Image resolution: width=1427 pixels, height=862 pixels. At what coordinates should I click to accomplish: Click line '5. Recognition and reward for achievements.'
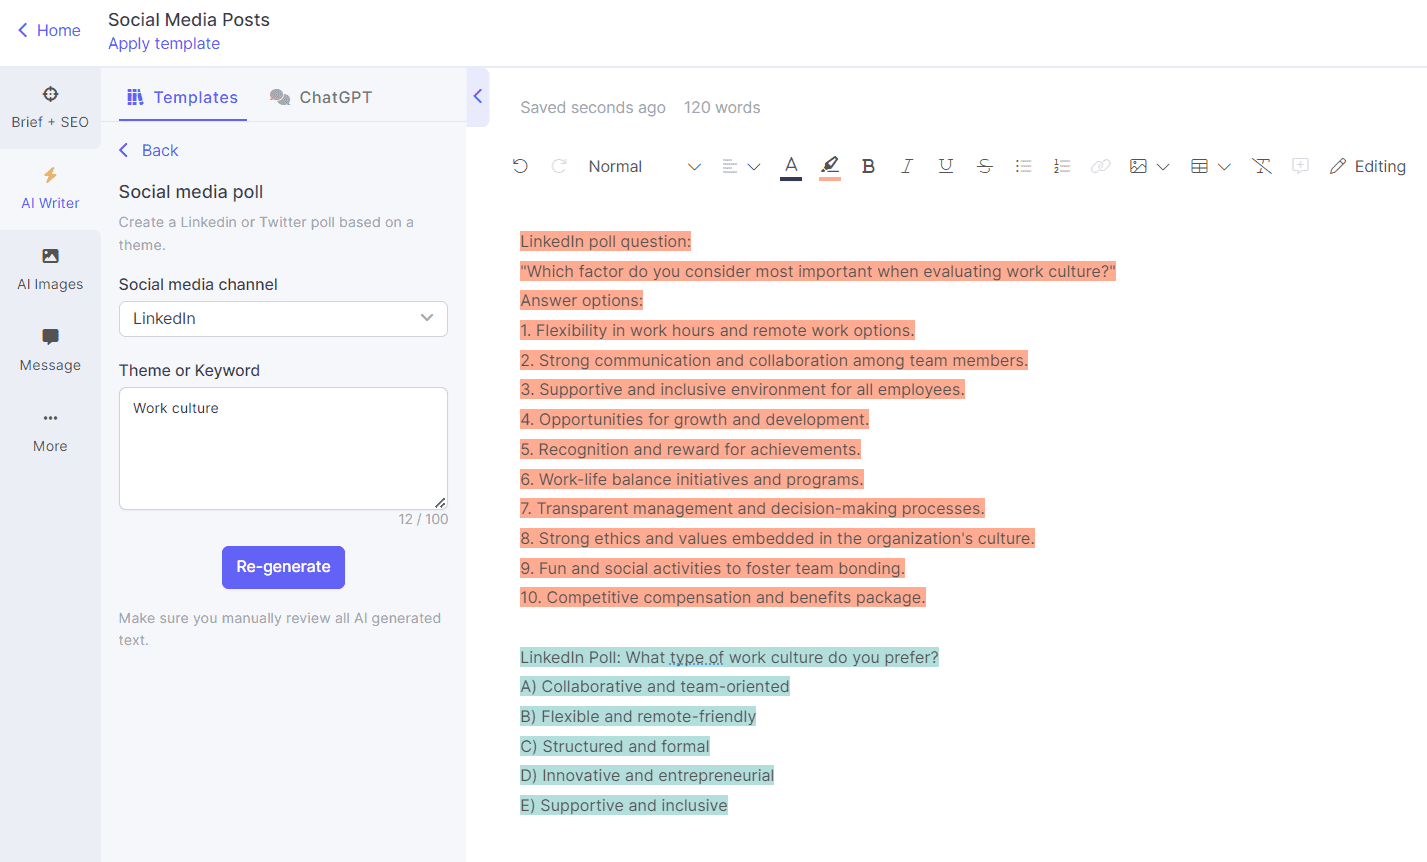click(x=690, y=449)
